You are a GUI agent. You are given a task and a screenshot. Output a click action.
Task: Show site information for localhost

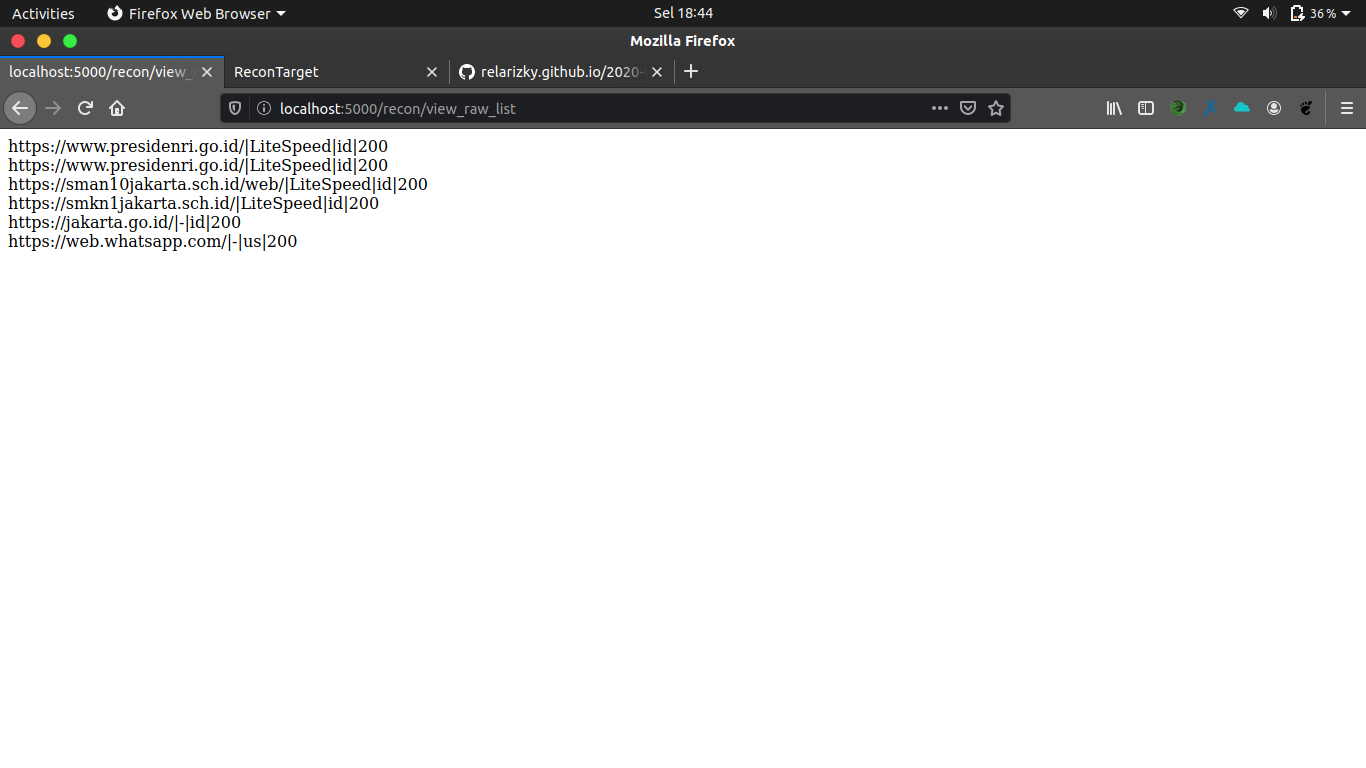264,108
